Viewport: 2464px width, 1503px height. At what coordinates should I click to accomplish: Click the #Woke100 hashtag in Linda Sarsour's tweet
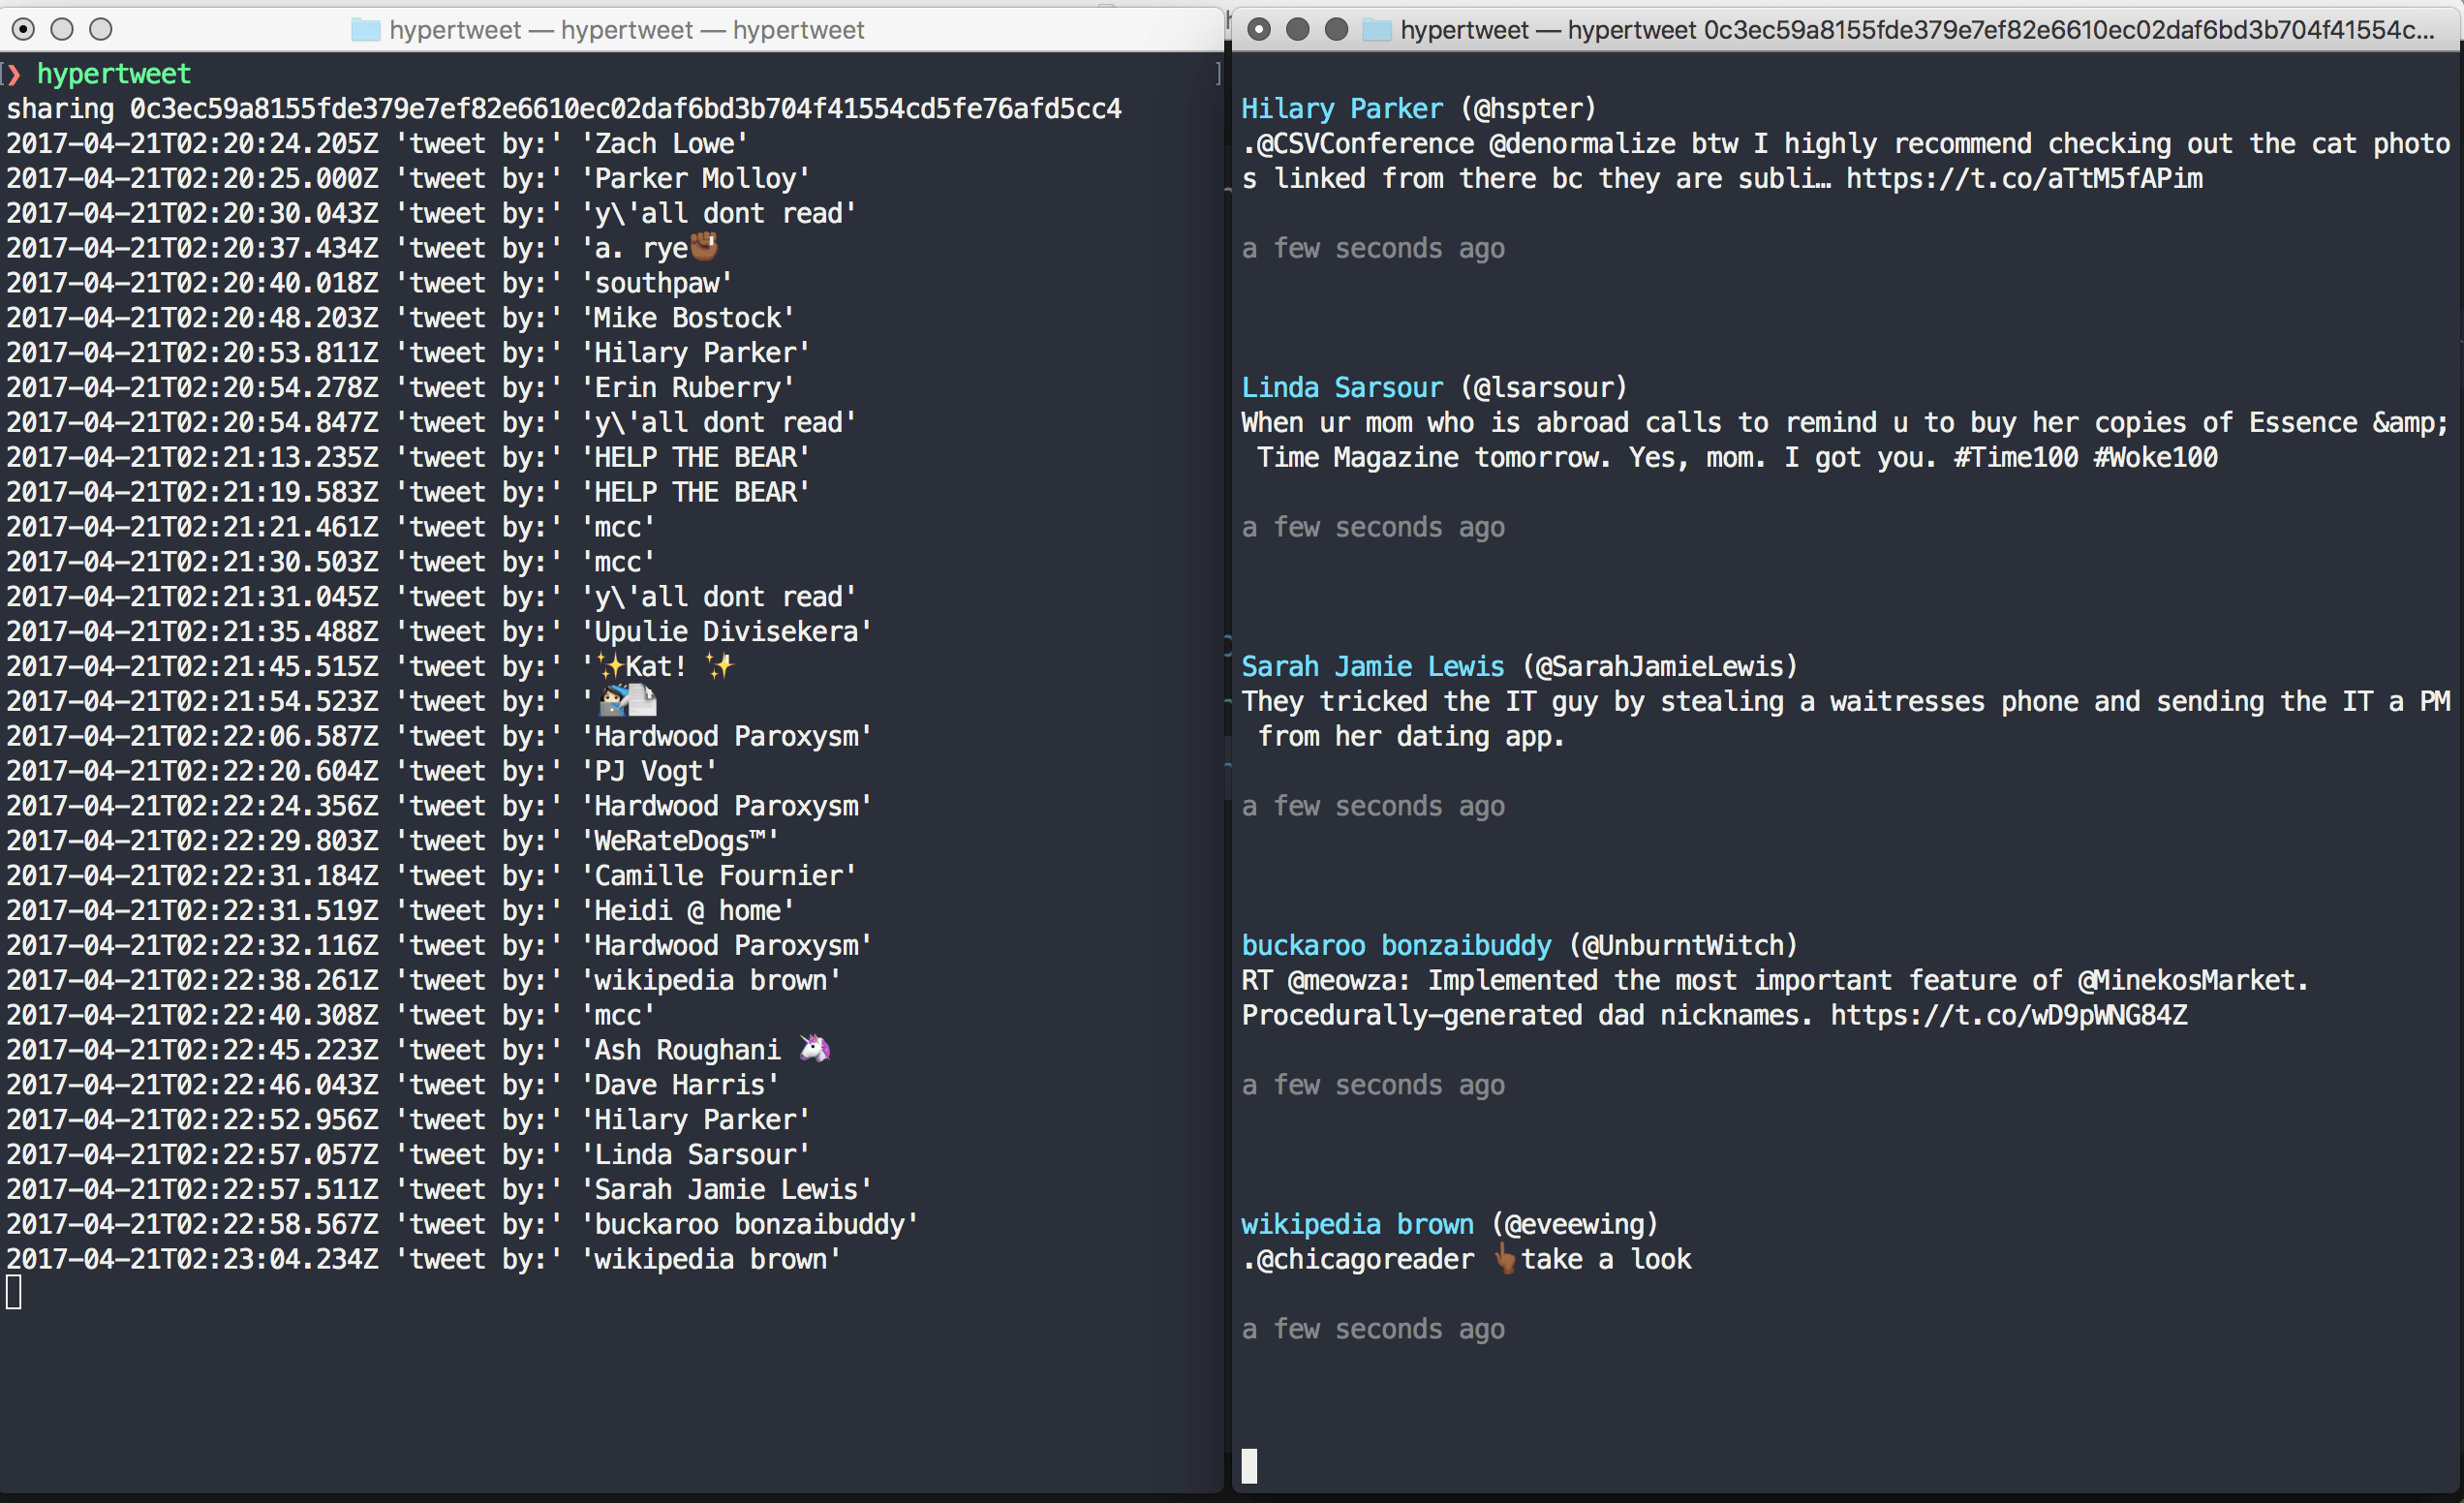click(x=2156, y=457)
